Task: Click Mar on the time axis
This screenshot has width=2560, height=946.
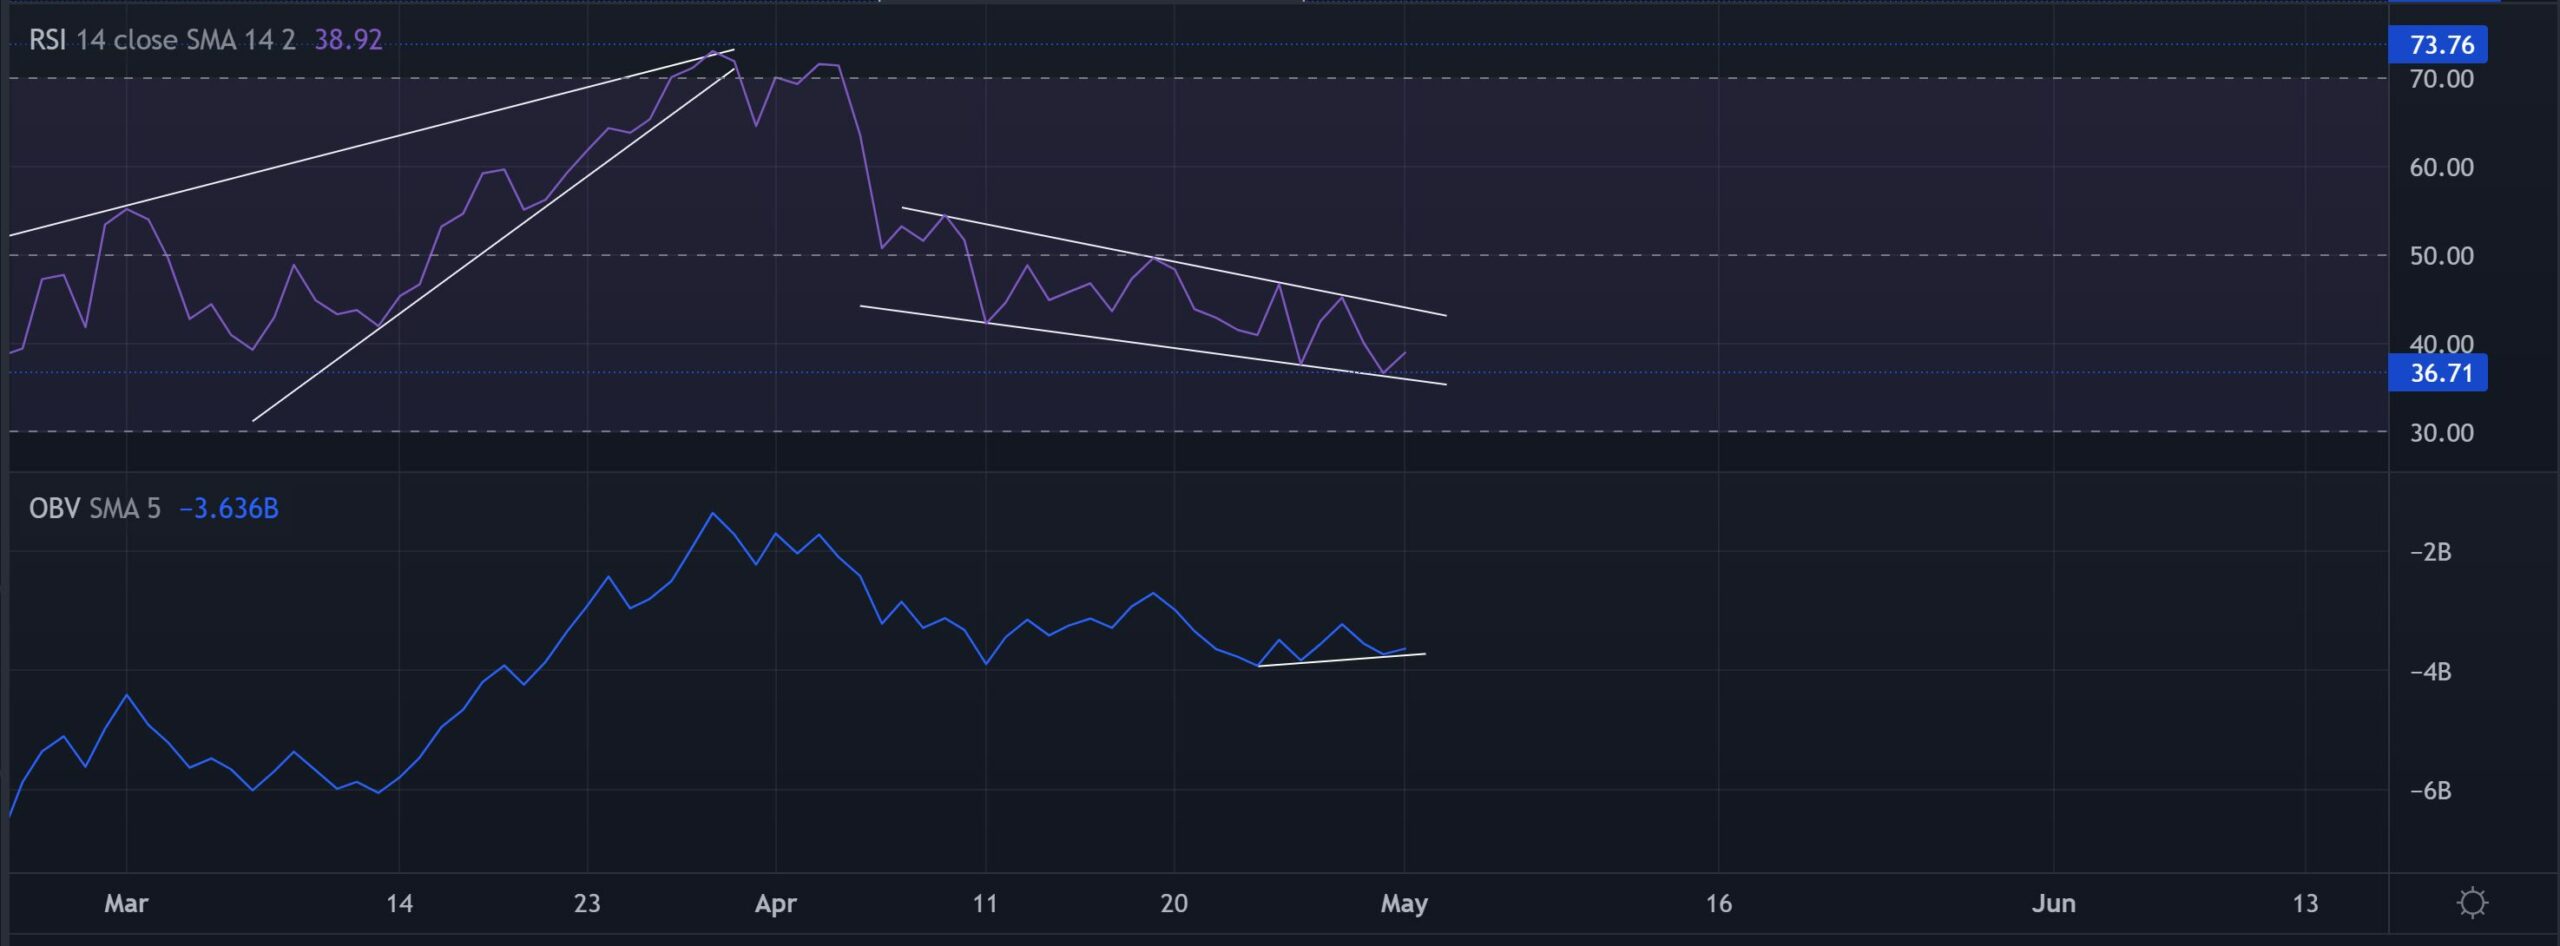Action: click(x=126, y=903)
